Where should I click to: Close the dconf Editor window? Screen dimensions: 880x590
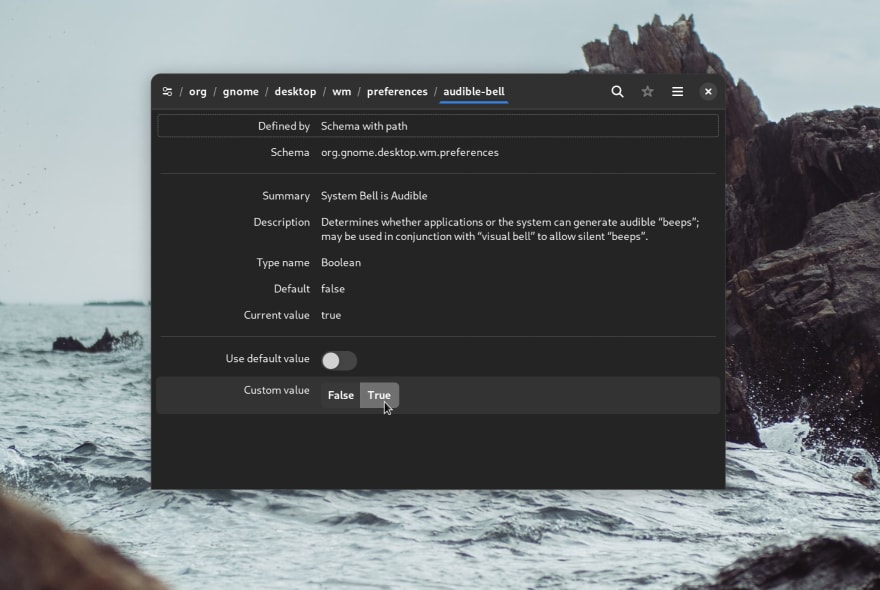pyautogui.click(x=708, y=92)
